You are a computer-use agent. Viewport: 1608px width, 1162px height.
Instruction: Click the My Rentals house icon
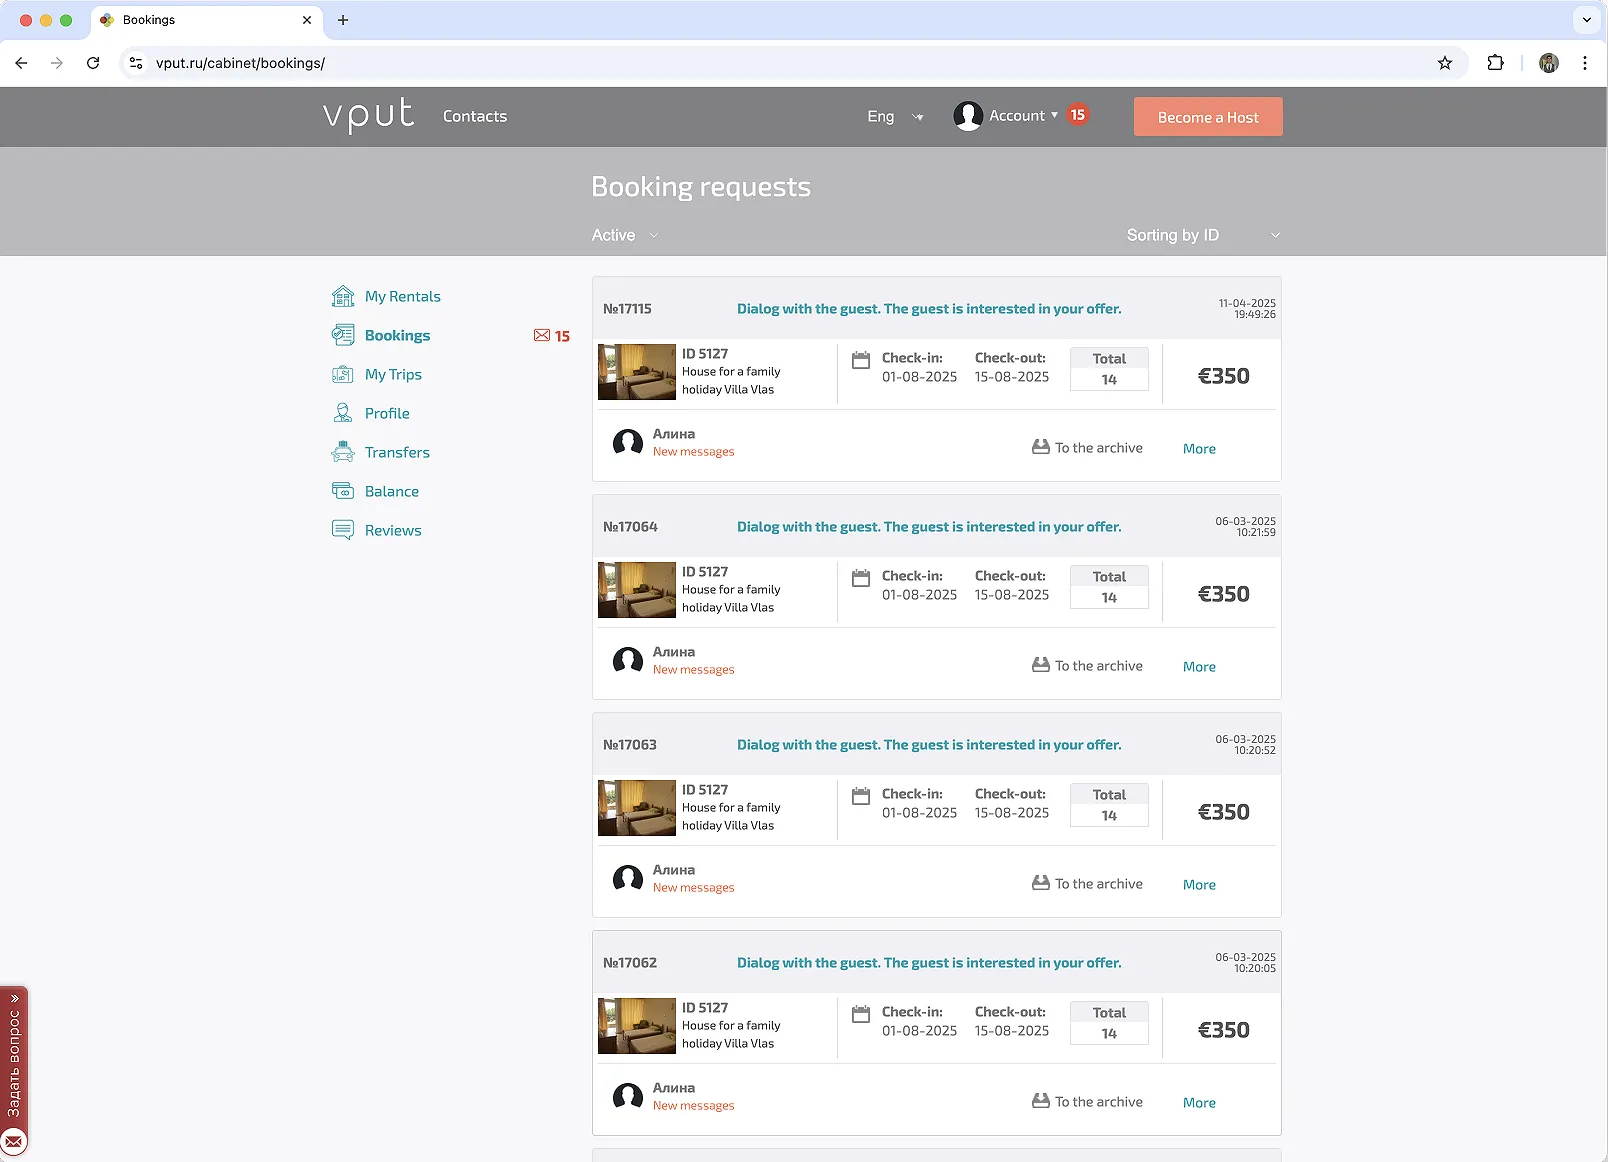(x=343, y=296)
